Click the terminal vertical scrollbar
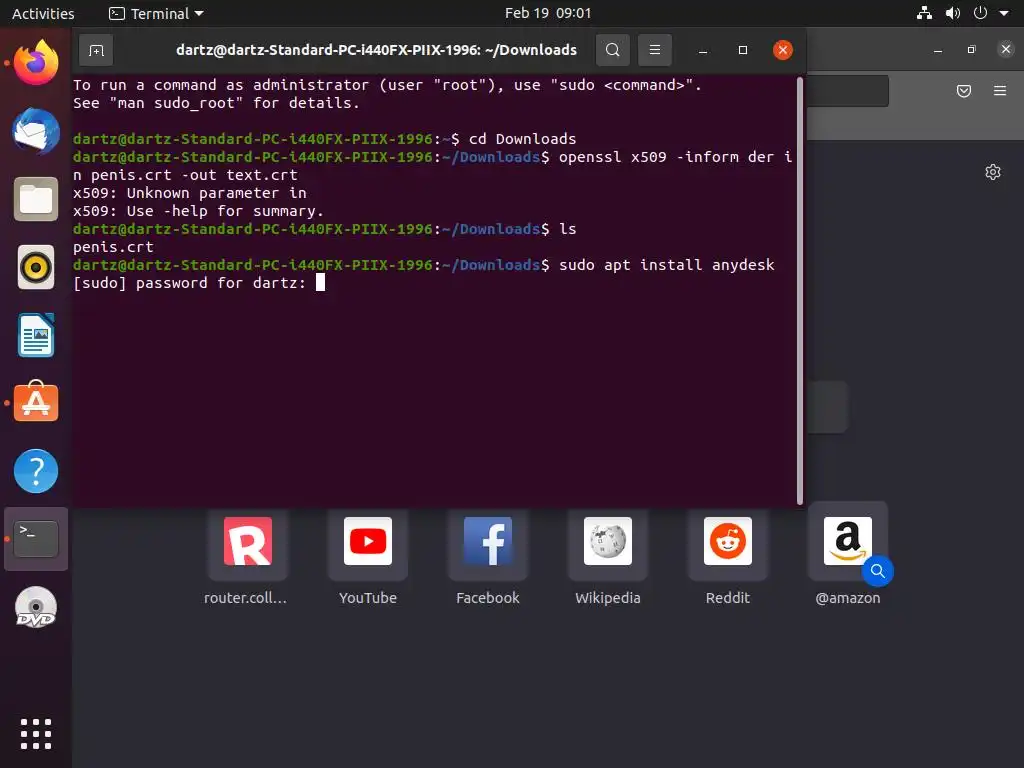This screenshot has width=1024, height=768. 800,291
